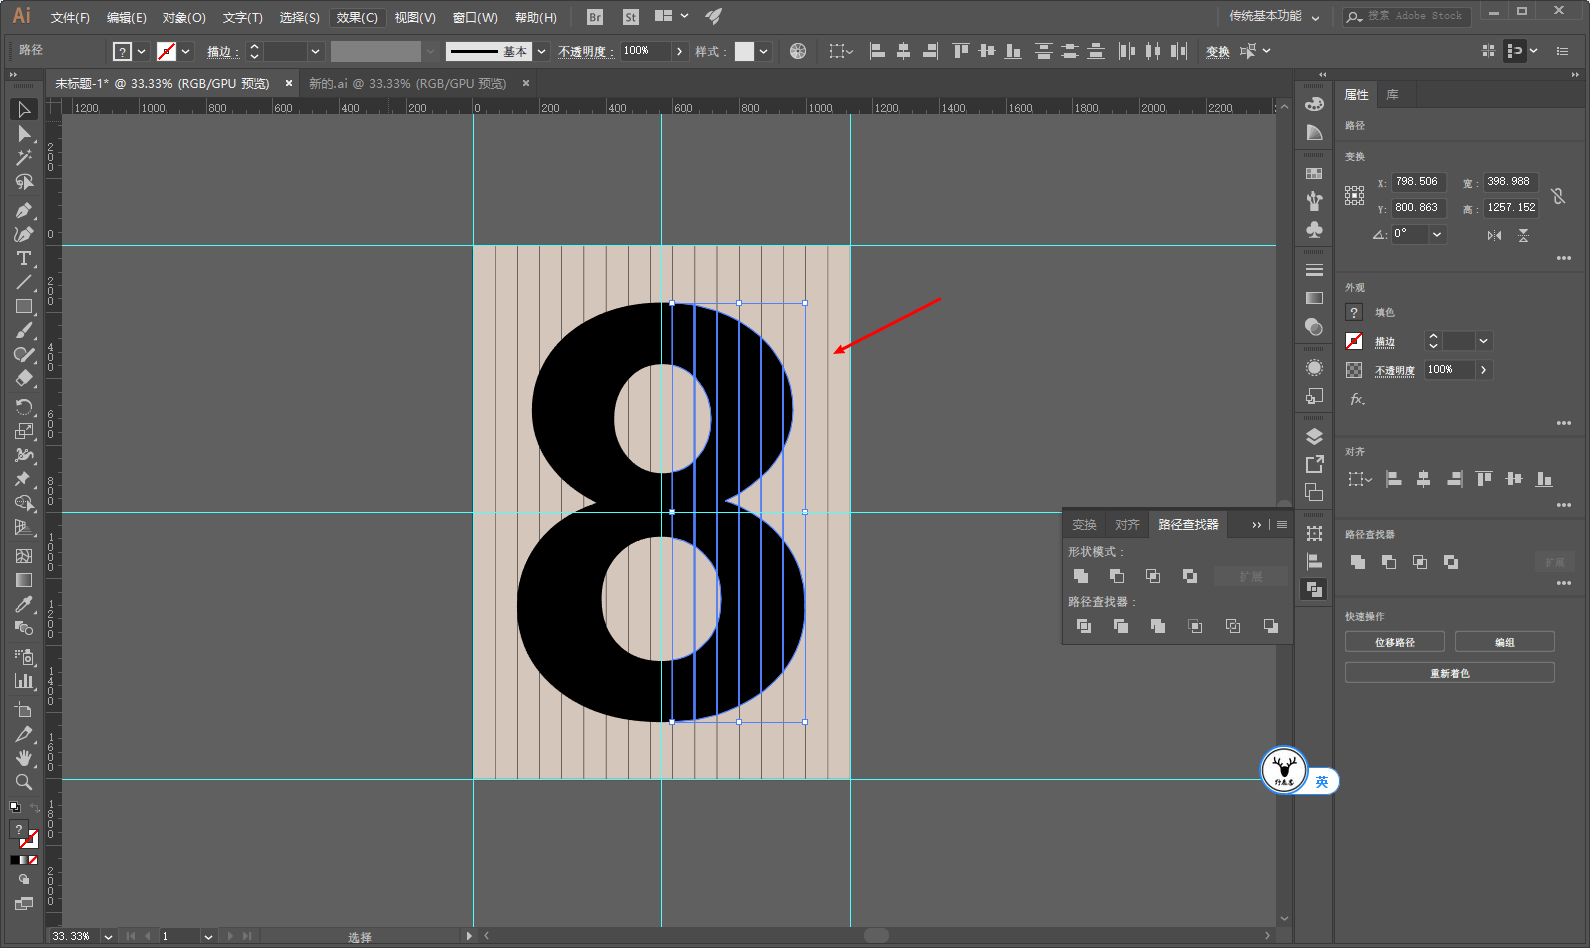Open the zoom level 33.33% dropdown

click(x=108, y=937)
